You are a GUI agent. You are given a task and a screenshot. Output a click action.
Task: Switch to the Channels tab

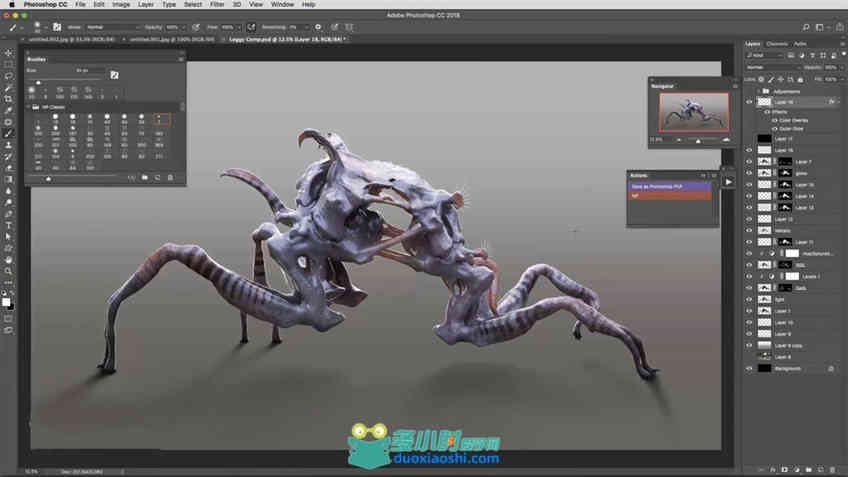pyautogui.click(x=777, y=44)
